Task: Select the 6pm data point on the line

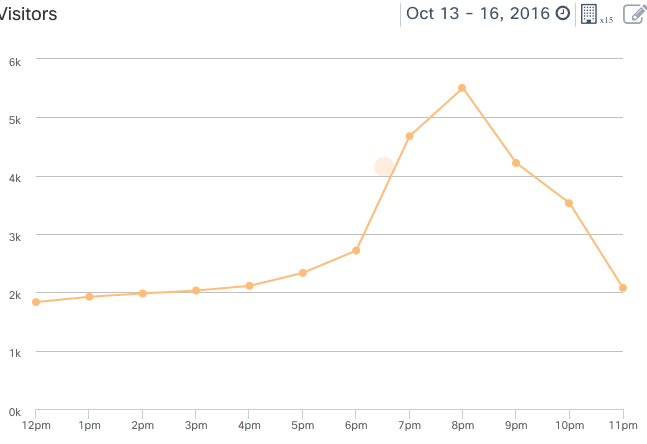Action: click(356, 250)
